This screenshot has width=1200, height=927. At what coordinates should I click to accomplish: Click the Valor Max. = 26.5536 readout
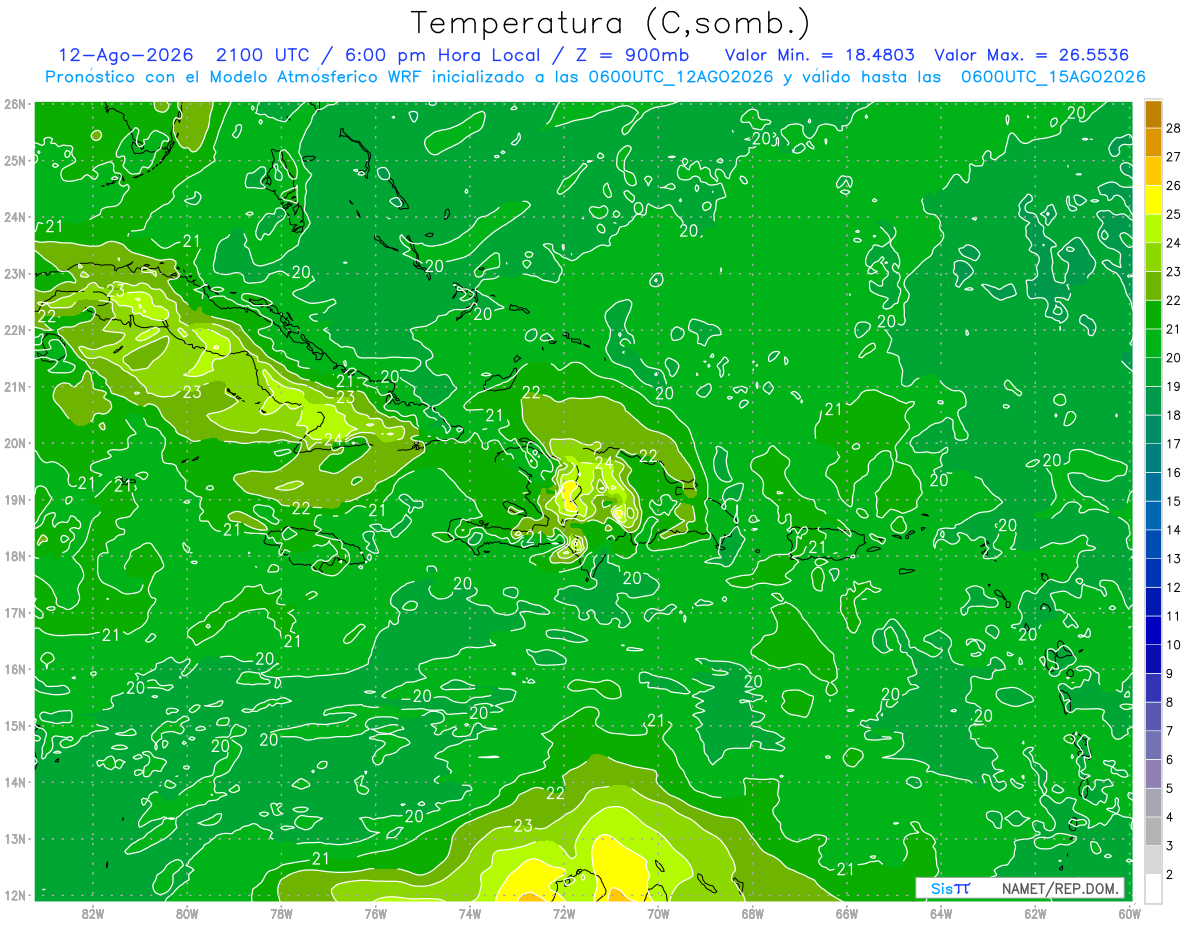tap(1032, 55)
